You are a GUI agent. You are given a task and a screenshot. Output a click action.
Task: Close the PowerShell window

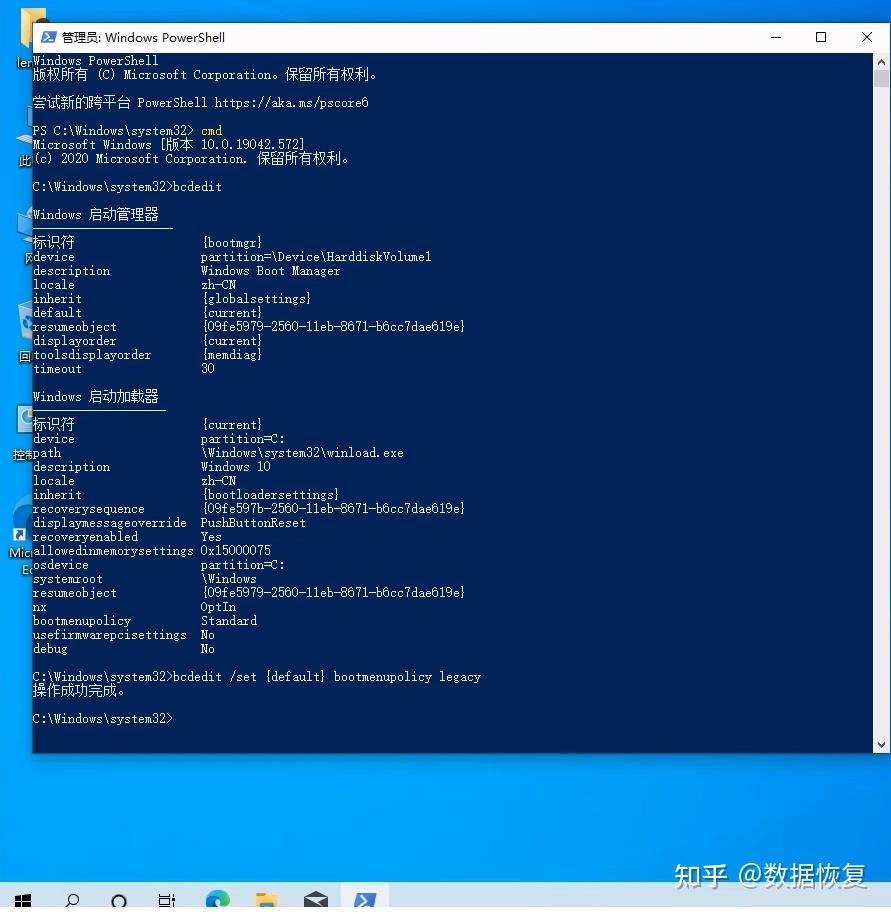pyautogui.click(x=867, y=37)
